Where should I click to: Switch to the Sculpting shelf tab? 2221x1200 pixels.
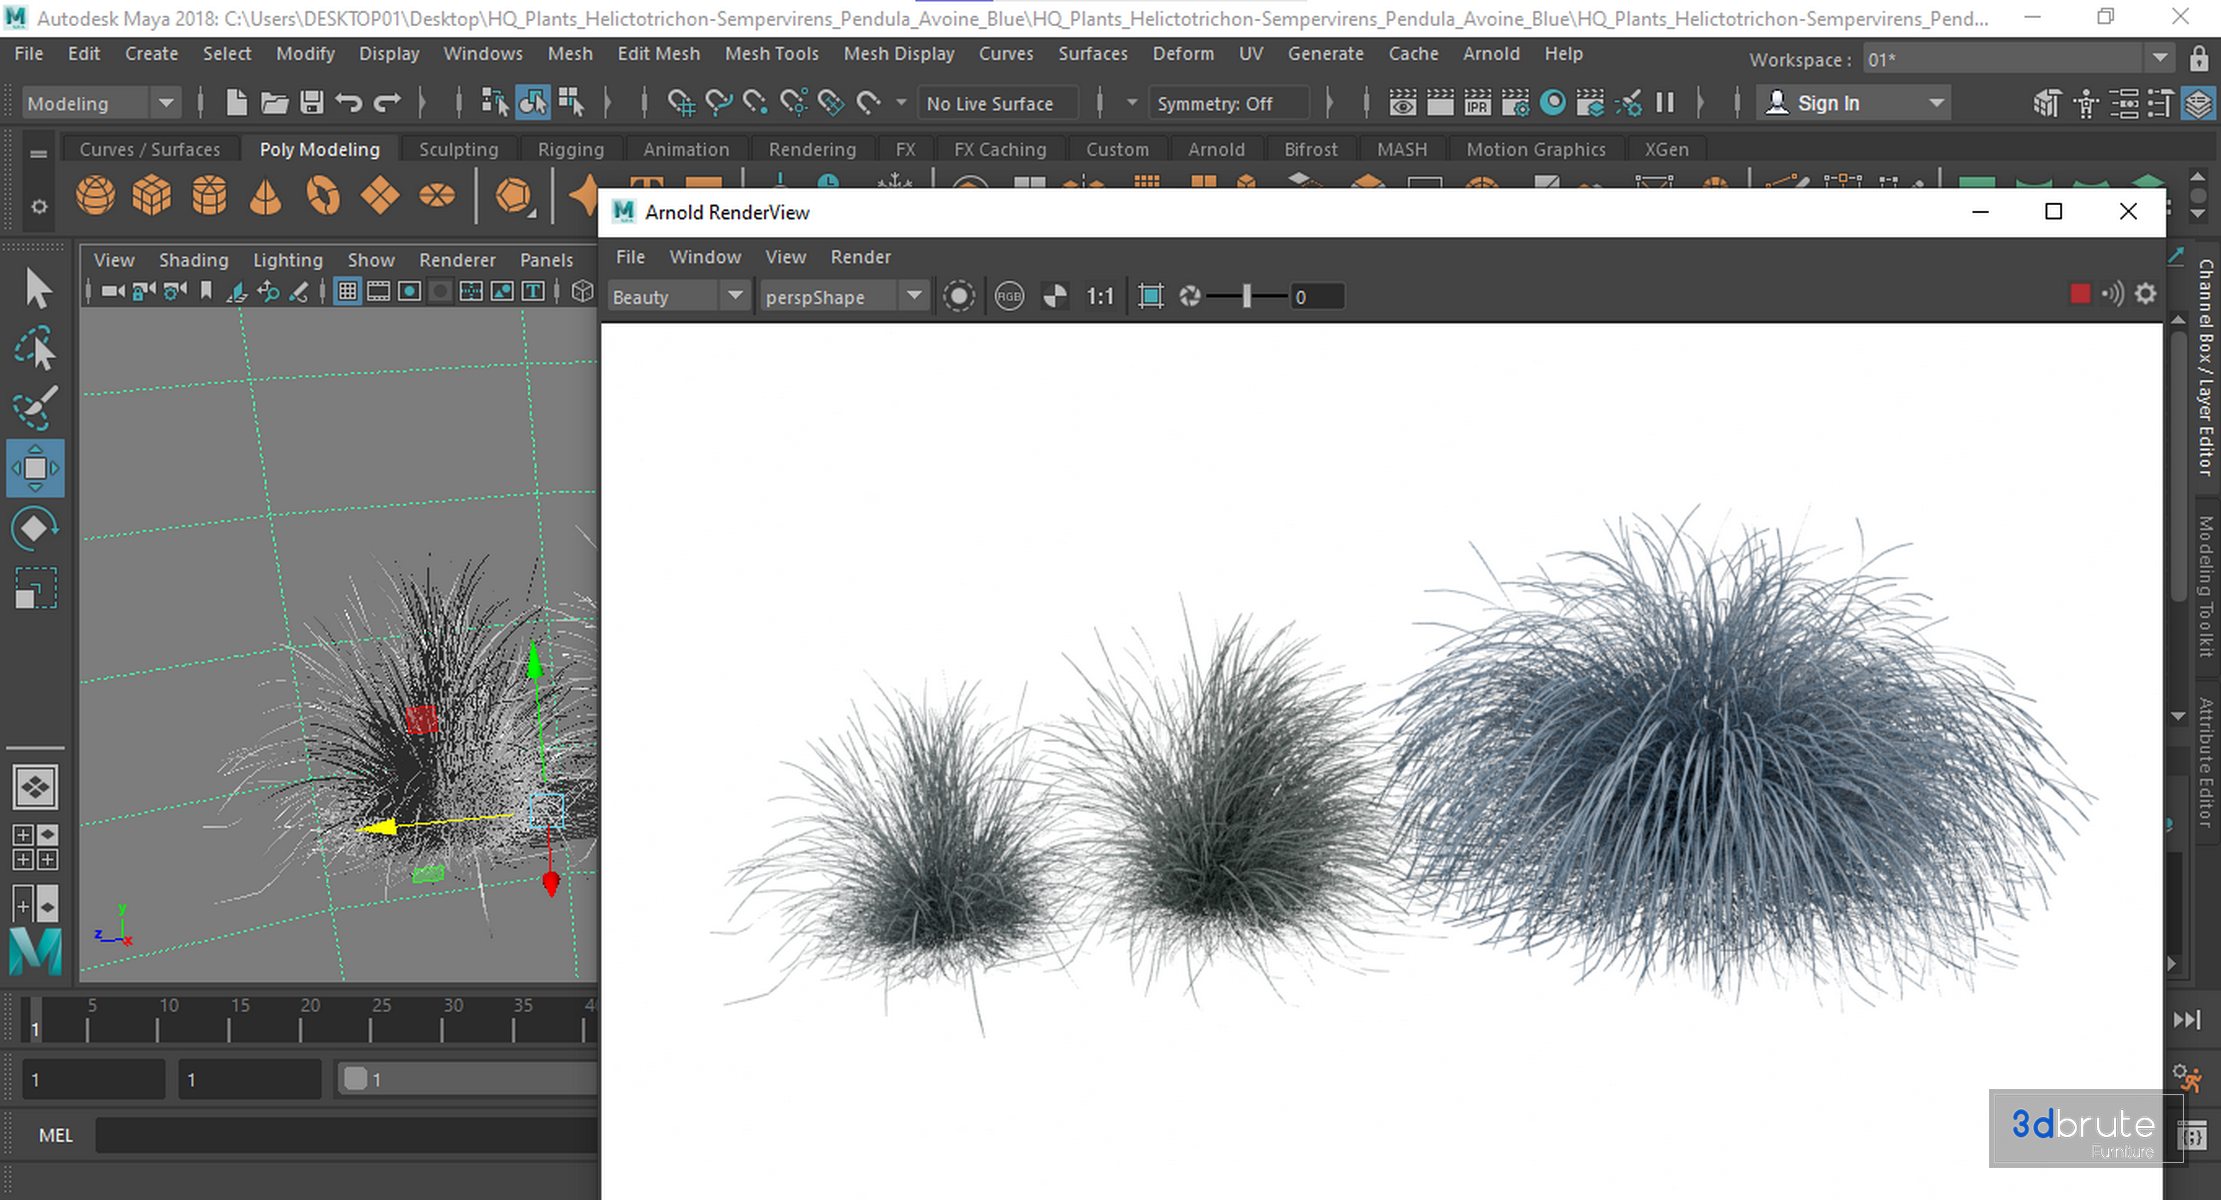458,149
